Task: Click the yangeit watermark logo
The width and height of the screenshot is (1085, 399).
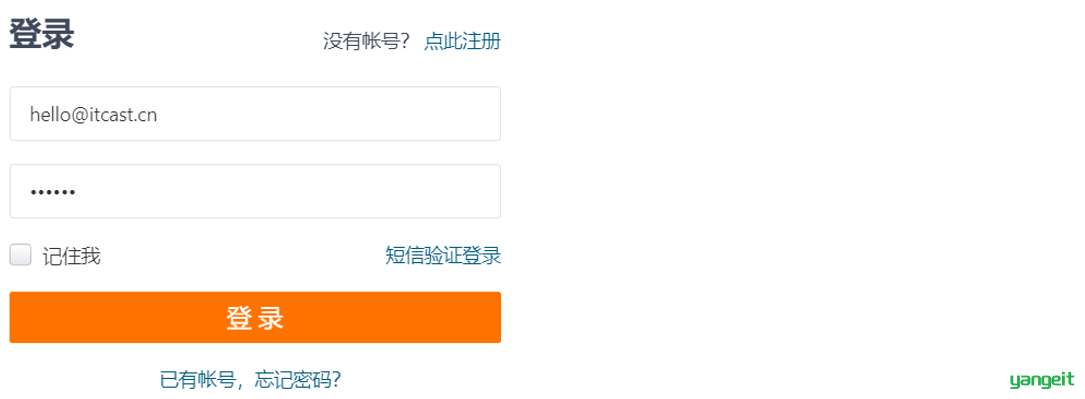Action: pyautogui.click(x=1041, y=380)
